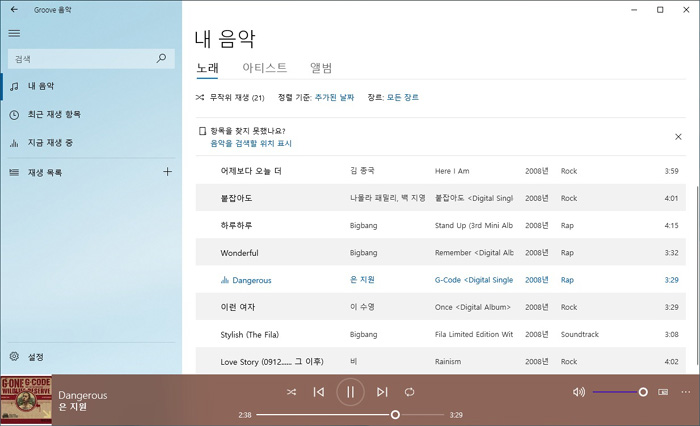The width and height of the screenshot is (700, 426).
Task: Switch to the 아티스트 tab
Action: point(265,68)
